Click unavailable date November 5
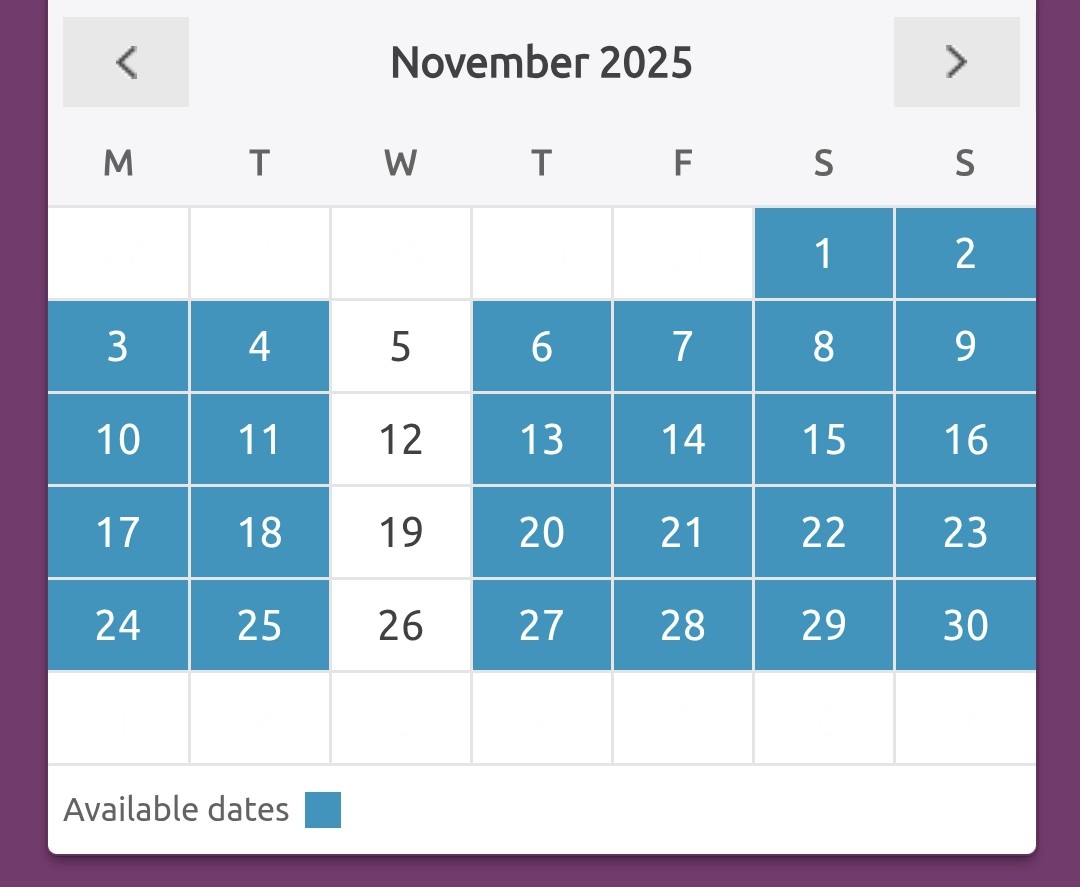 click(401, 346)
